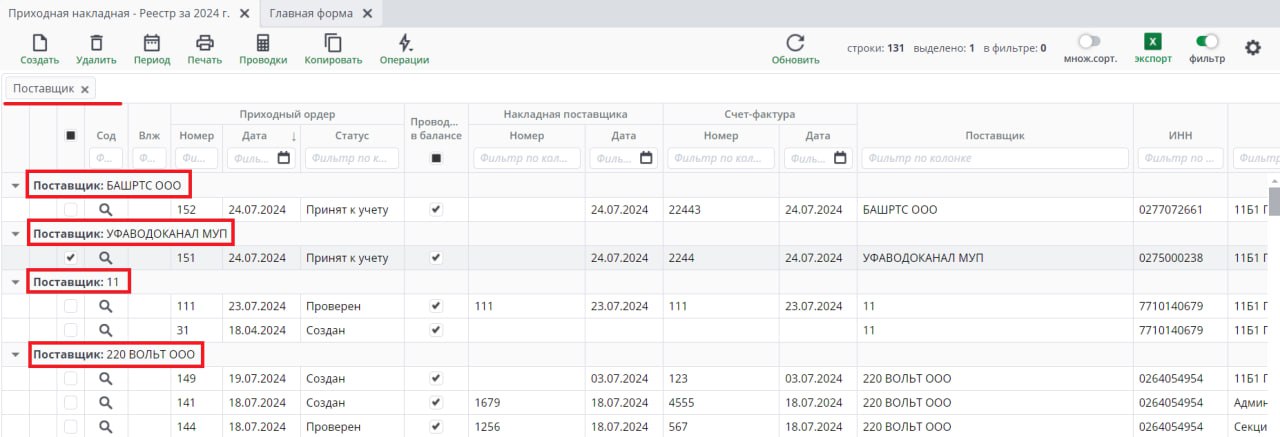The height and width of the screenshot is (437, 1280).
Task: Open the settings gear icon
Action: coord(1252,47)
